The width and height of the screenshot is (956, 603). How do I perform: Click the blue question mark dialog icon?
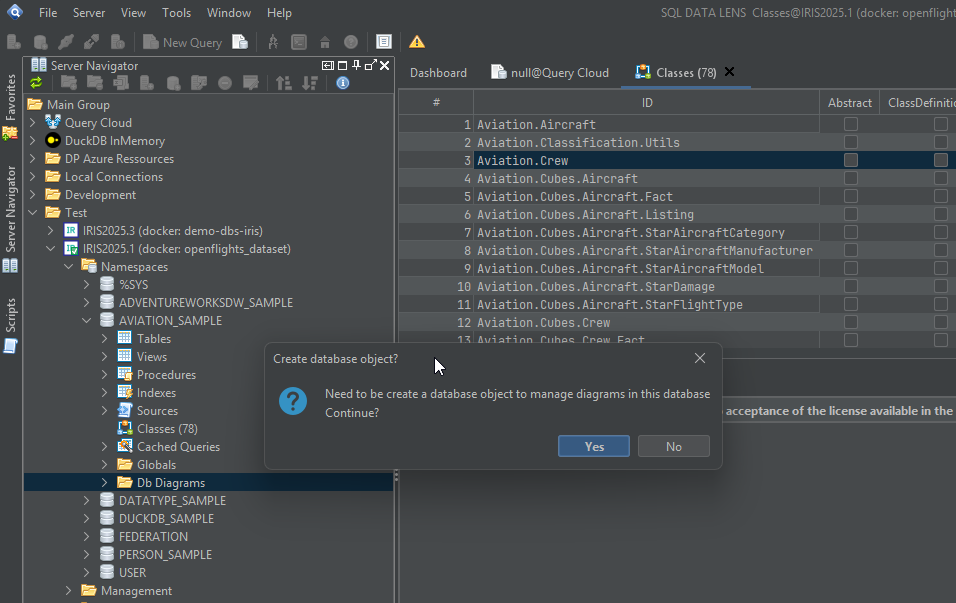[x=293, y=401]
